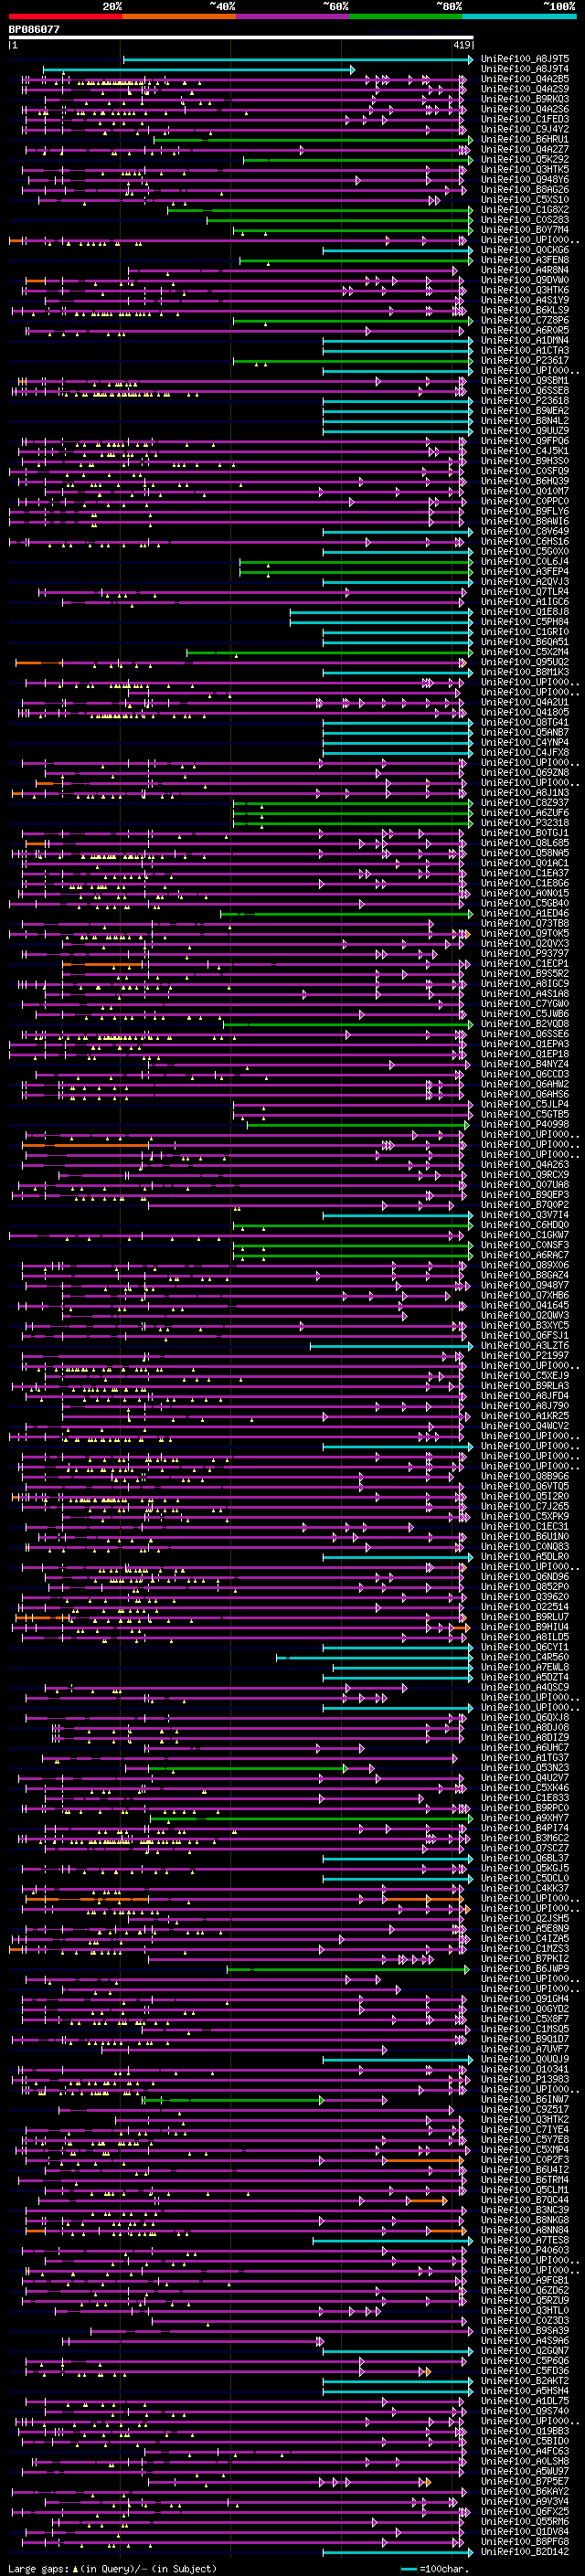Select hit label UniRef100_Q3HTK6
Screen dimensions: 585x2576
pos(525,290)
